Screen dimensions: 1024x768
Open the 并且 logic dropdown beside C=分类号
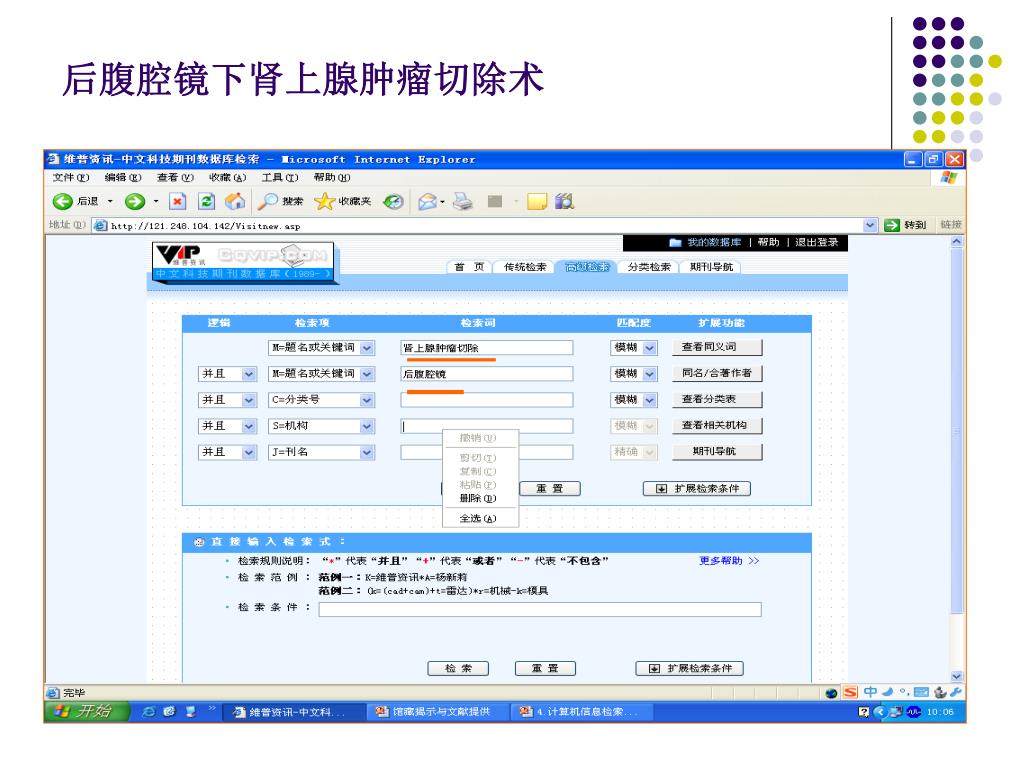pyautogui.click(x=249, y=400)
